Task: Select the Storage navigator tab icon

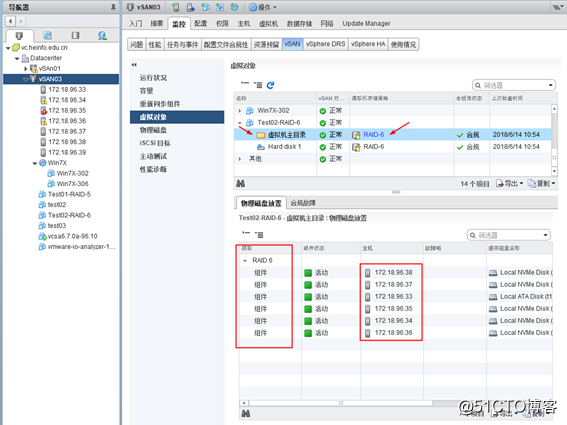Action: [75, 35]
